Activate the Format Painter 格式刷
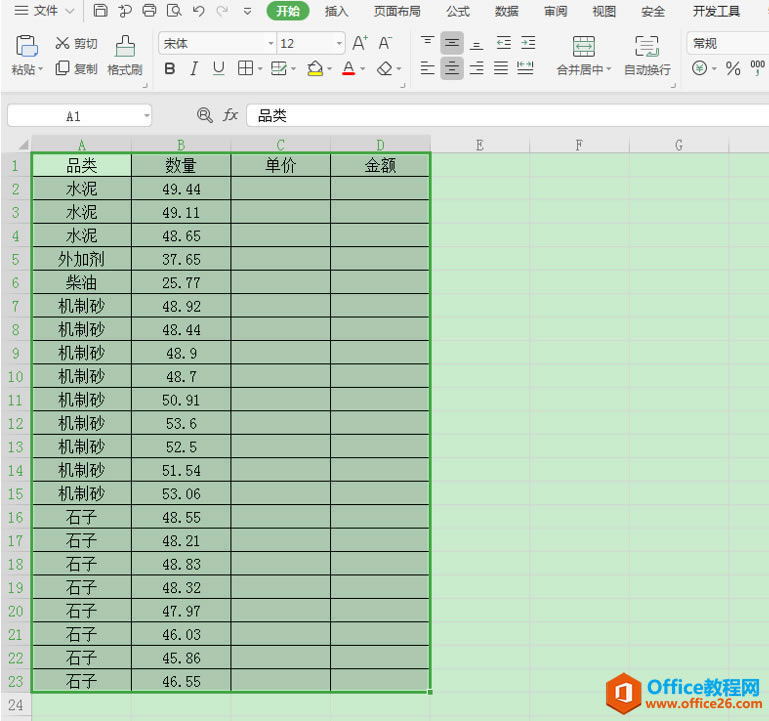Screen dimensions: 769x721 click(125, 55)
